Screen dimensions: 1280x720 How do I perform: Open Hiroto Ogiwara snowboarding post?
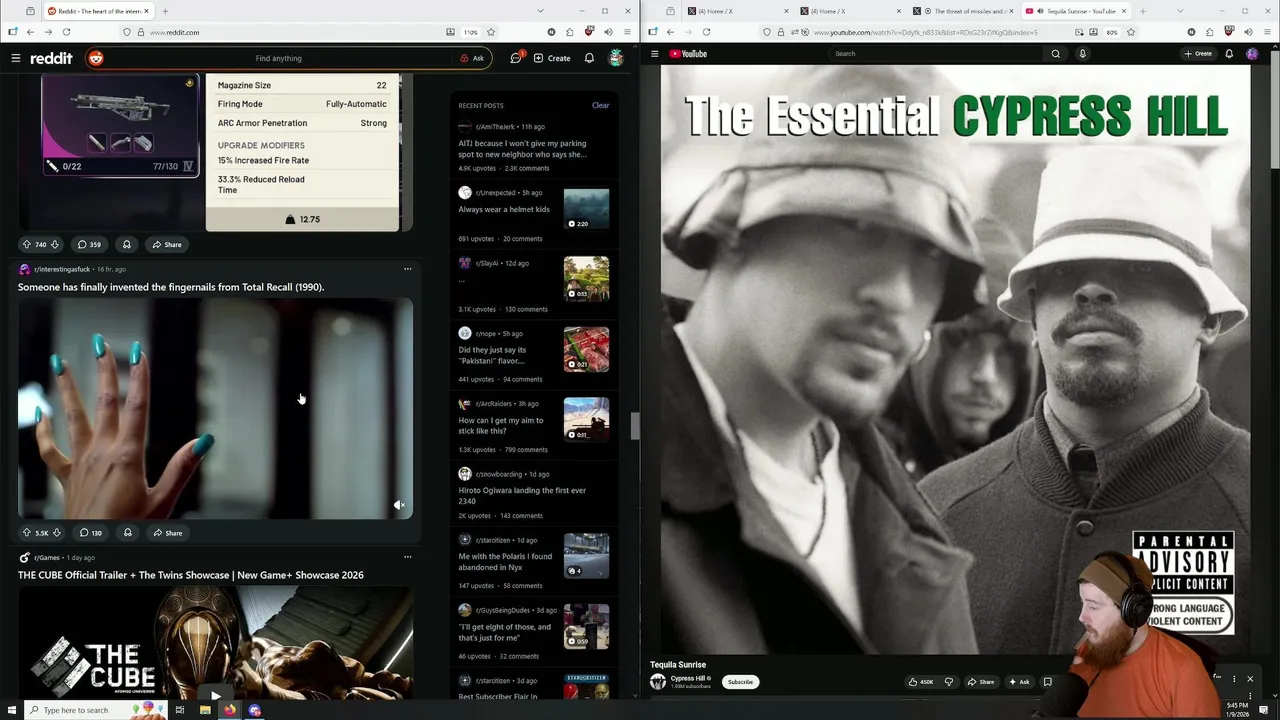click(x=522, y=496)
